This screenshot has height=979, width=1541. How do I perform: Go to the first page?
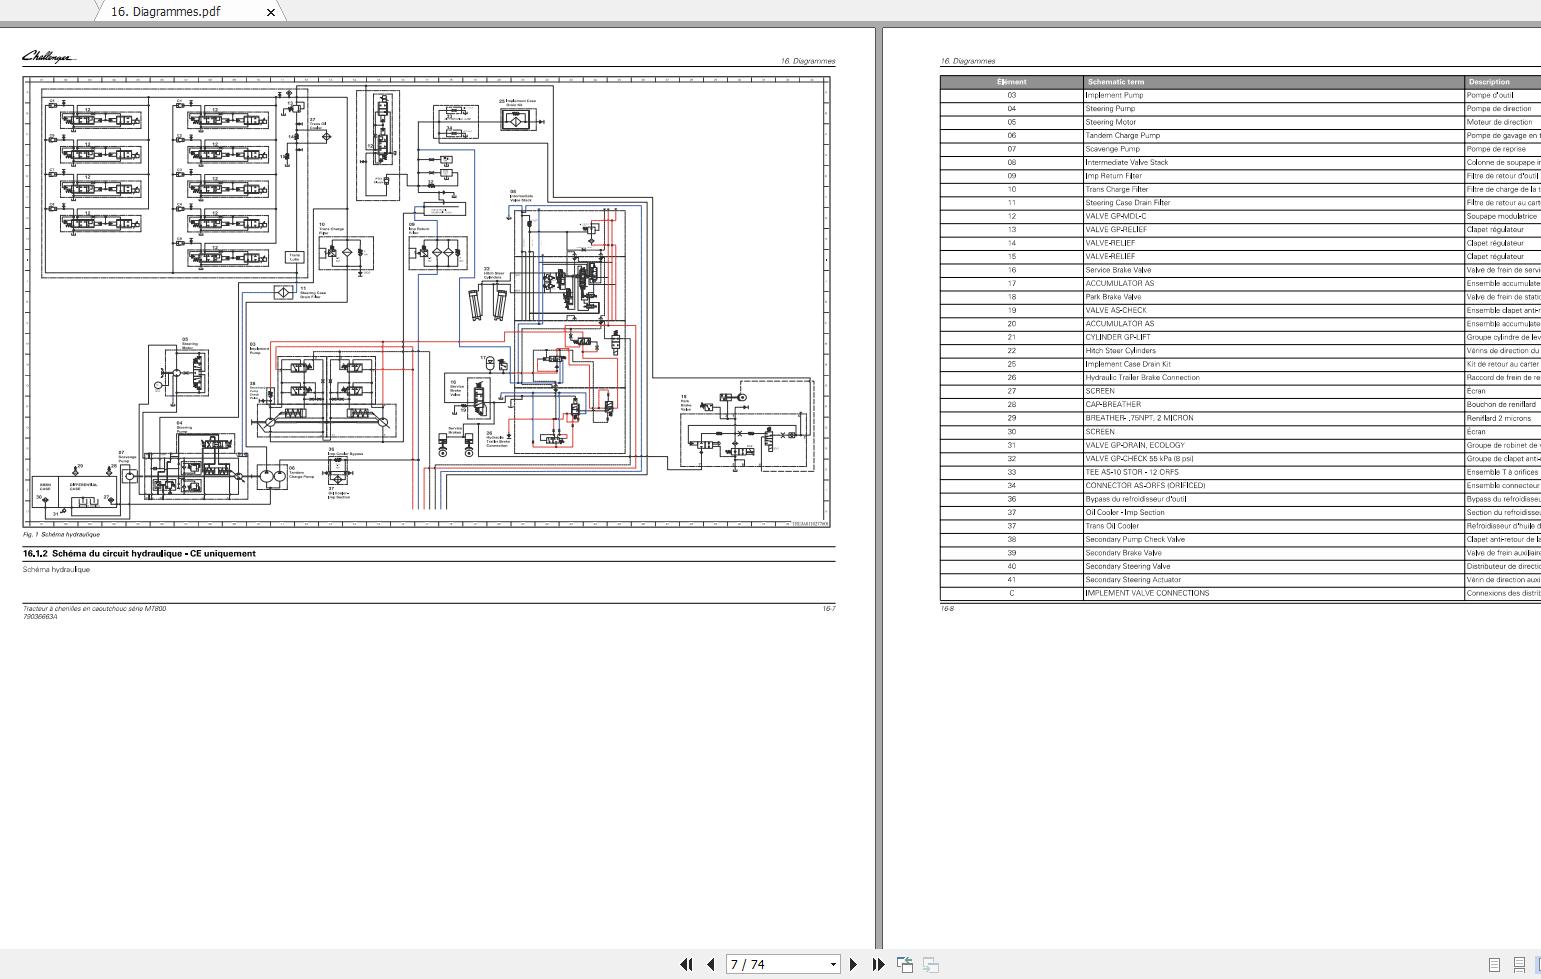point(686,964)
